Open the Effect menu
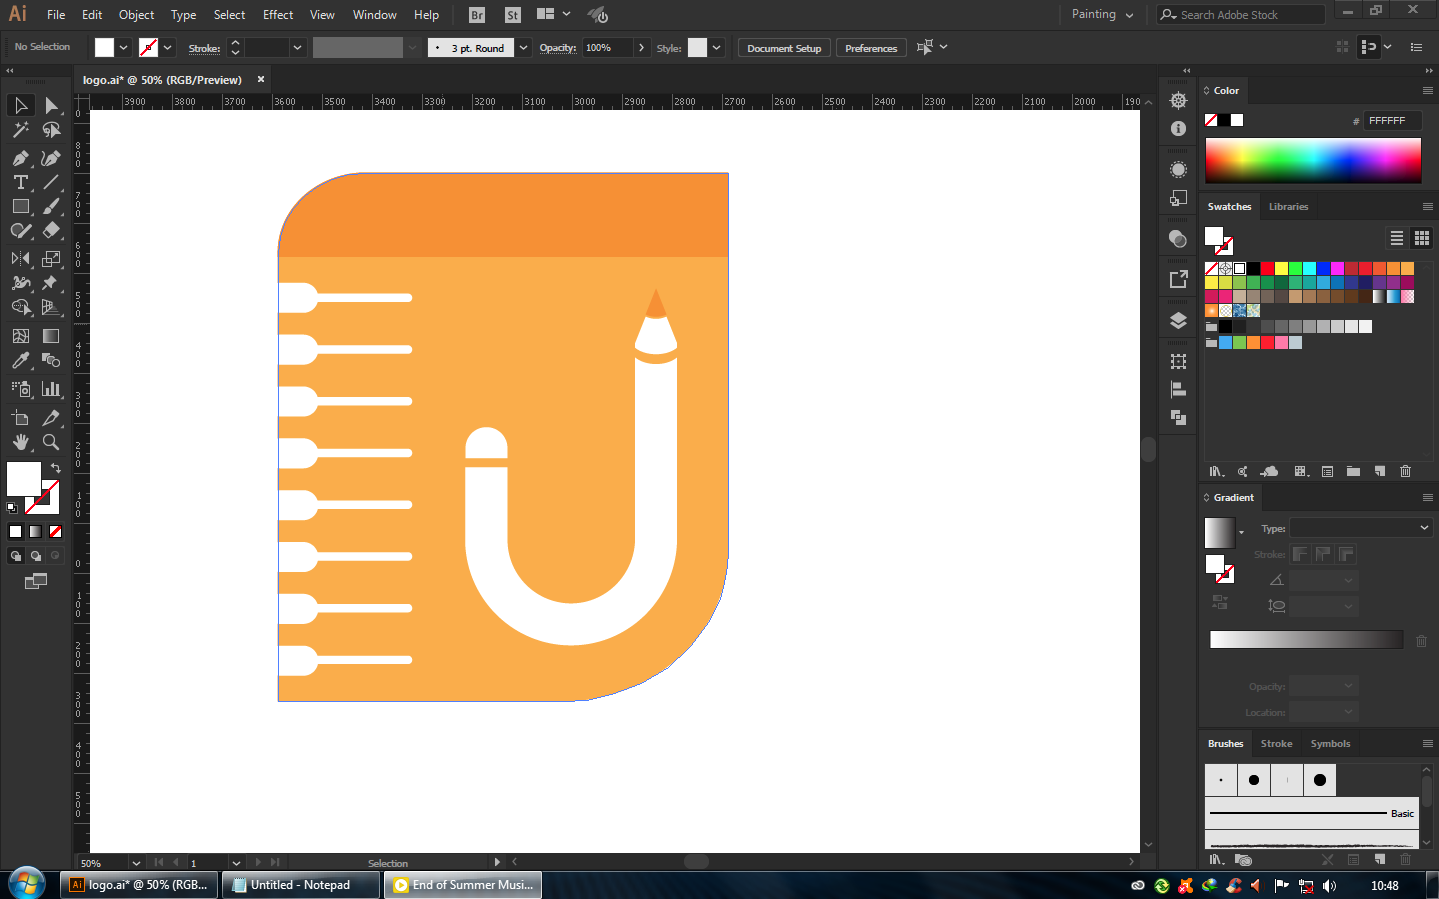The height and width of the screenshot is (899, 1439). (278, 15)
